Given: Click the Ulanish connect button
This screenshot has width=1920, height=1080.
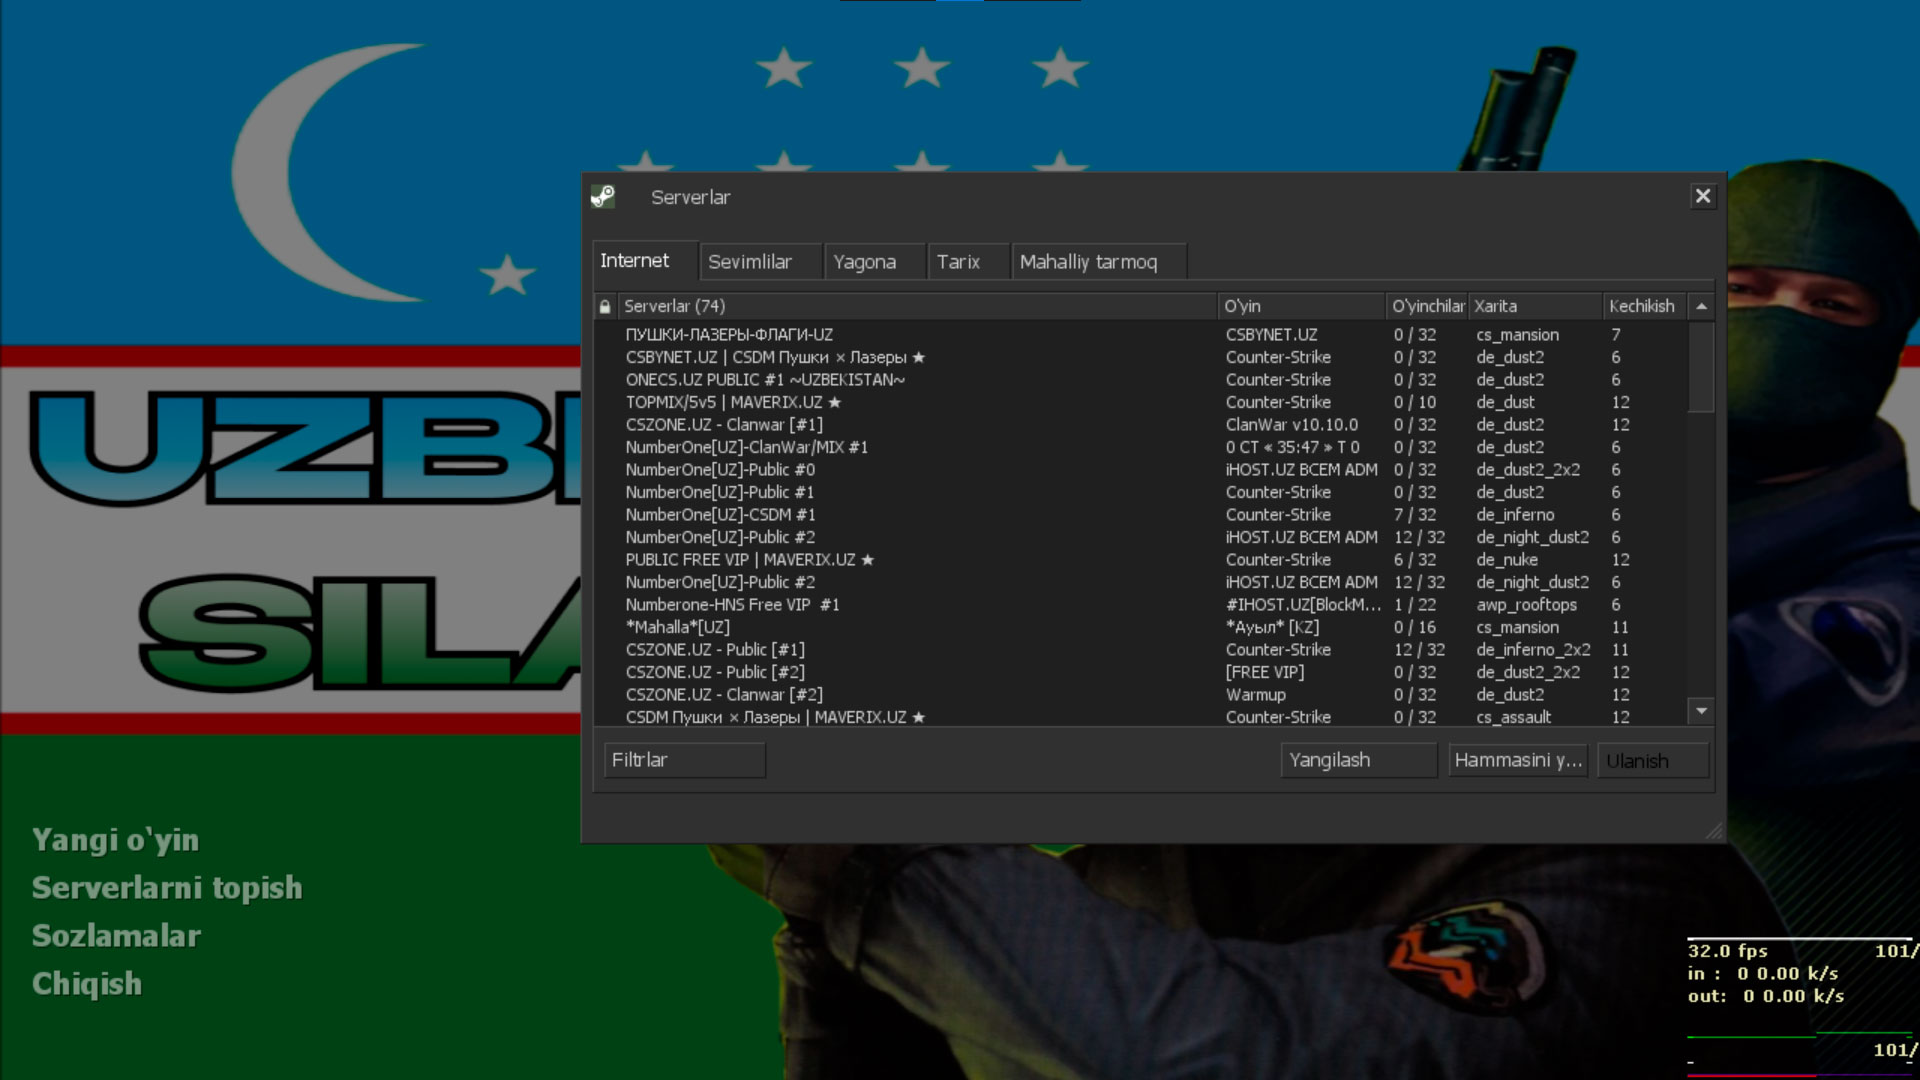Looking at the screenshot, I should tap(1653, 760).
